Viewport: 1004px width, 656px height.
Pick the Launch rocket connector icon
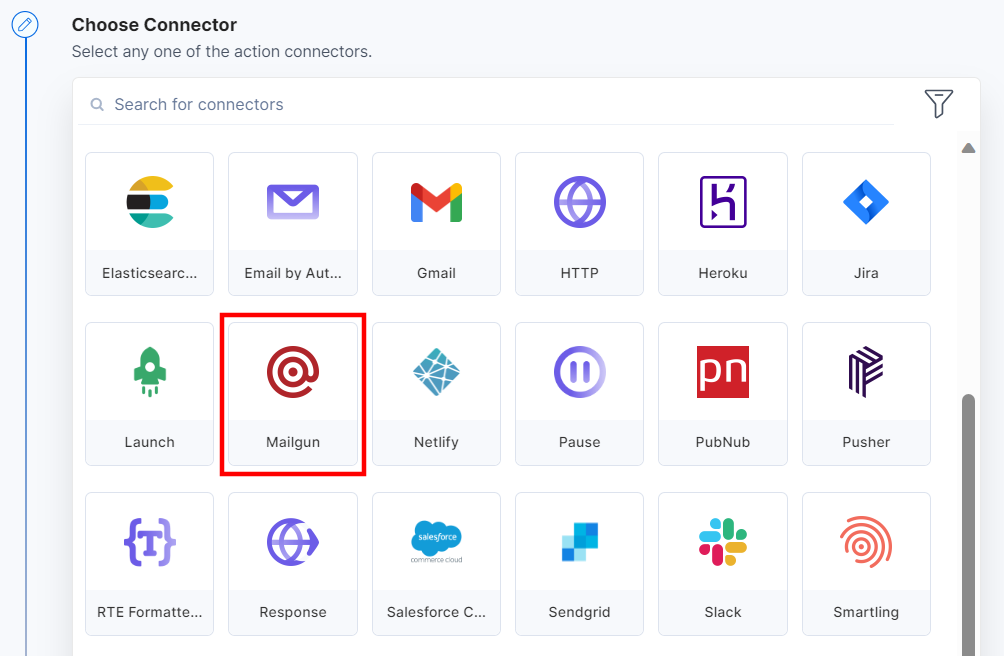point(150,372)
